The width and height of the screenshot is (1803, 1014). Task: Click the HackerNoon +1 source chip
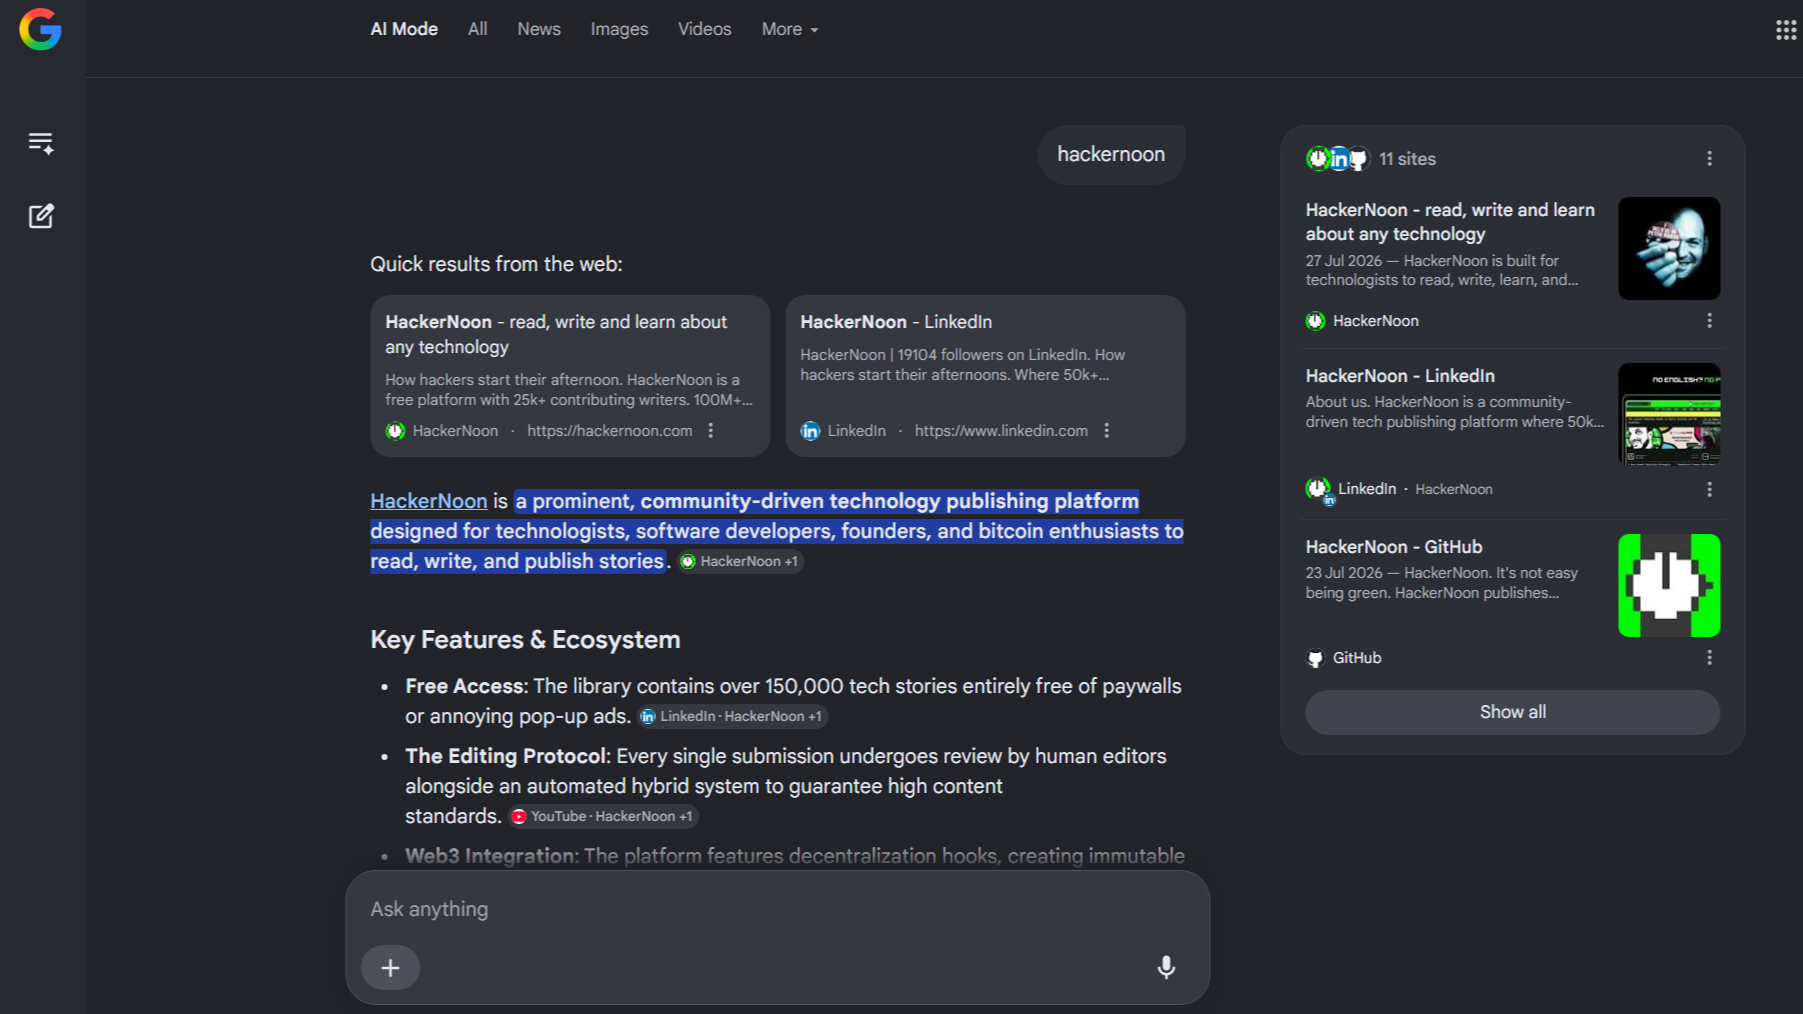click(740, 562)
